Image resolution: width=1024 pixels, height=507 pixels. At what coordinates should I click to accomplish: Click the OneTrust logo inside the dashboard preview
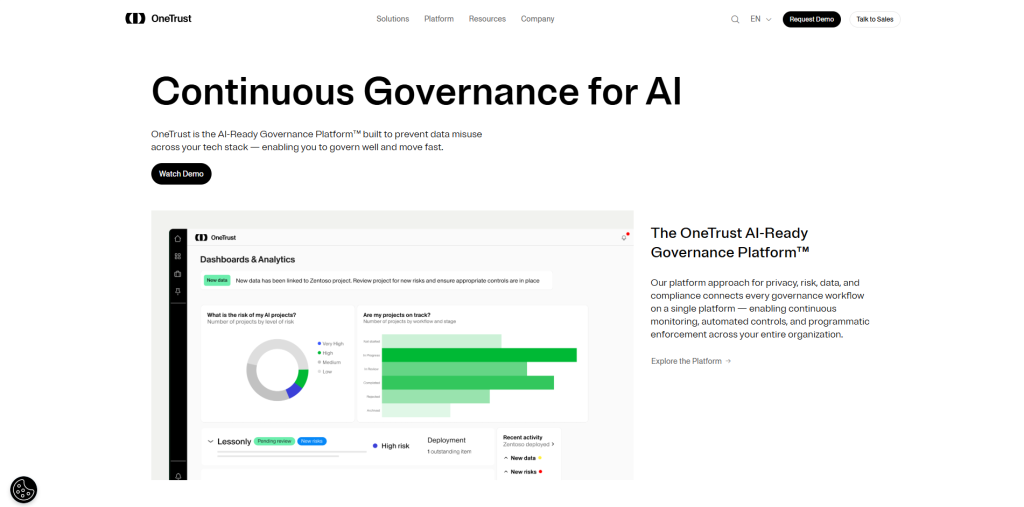tap(216, 238)
